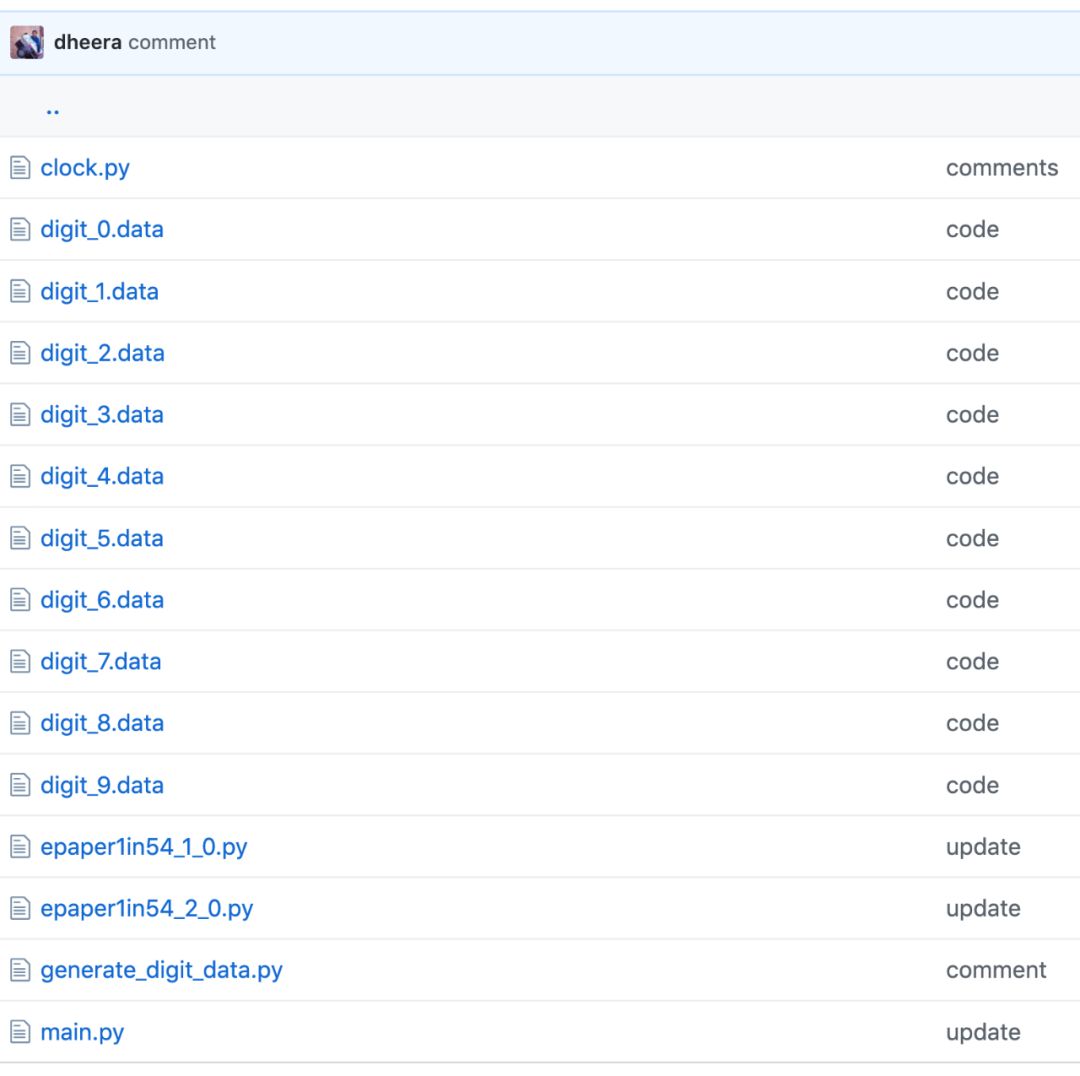Open digit_7.data file
1080x1076 pixels.
pyautogui.click(x=101, y=661)
